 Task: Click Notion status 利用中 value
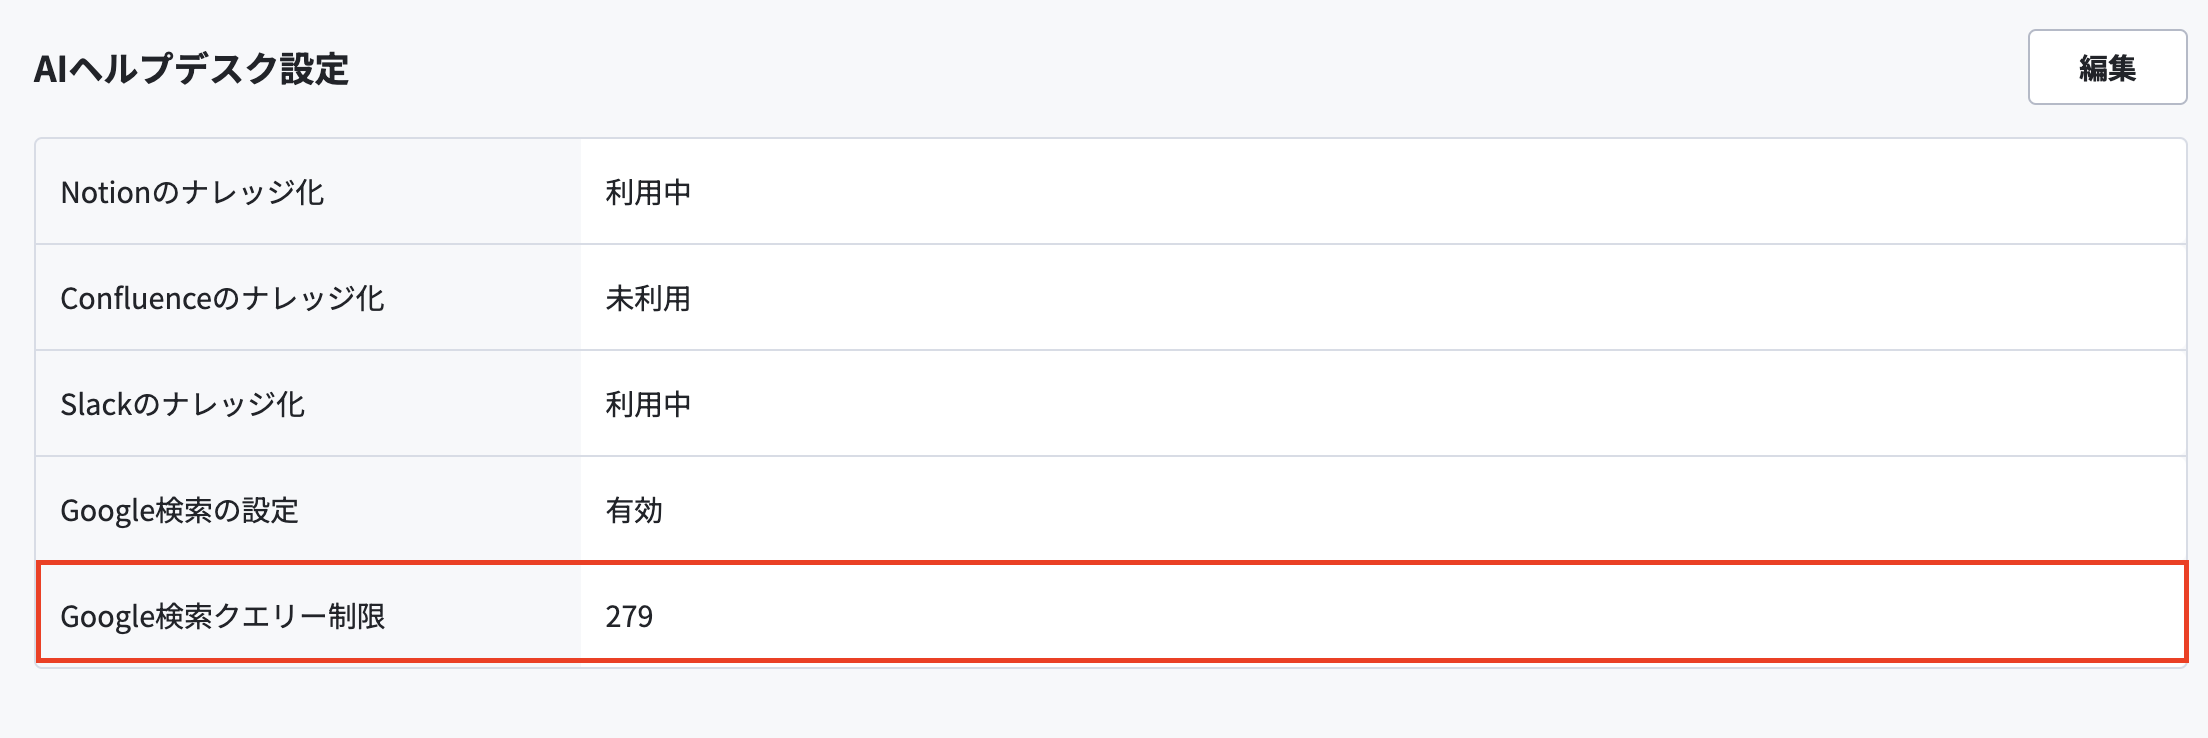pos(648,192)
